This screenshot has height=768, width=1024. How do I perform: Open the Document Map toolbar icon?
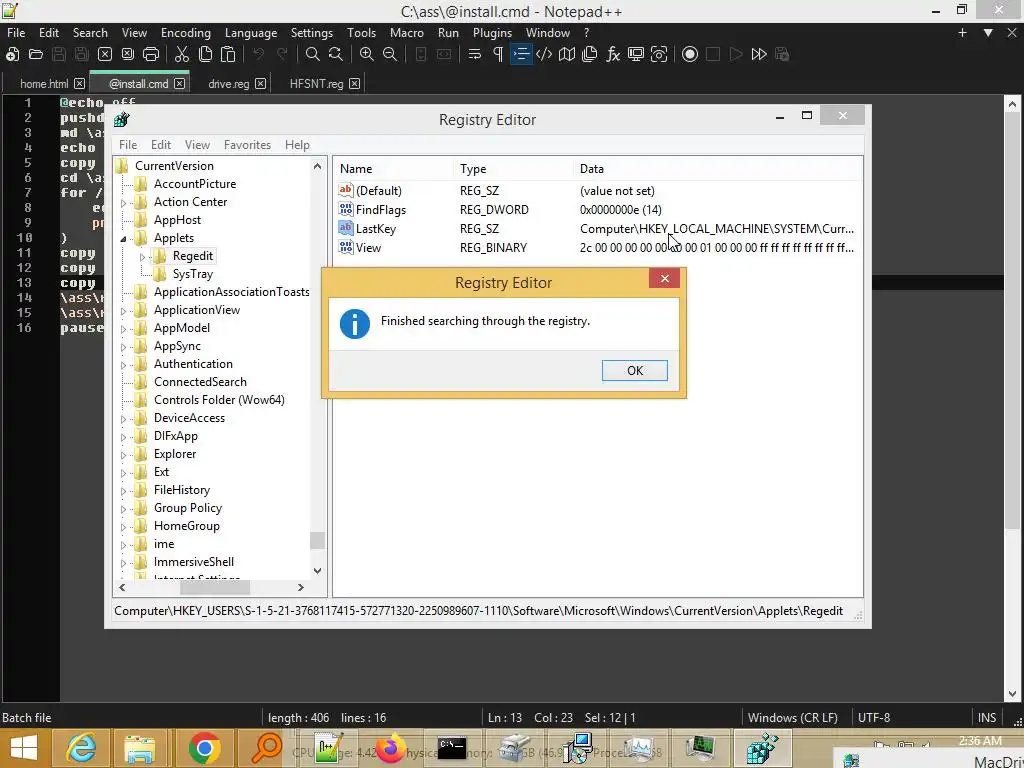(567, 54)
